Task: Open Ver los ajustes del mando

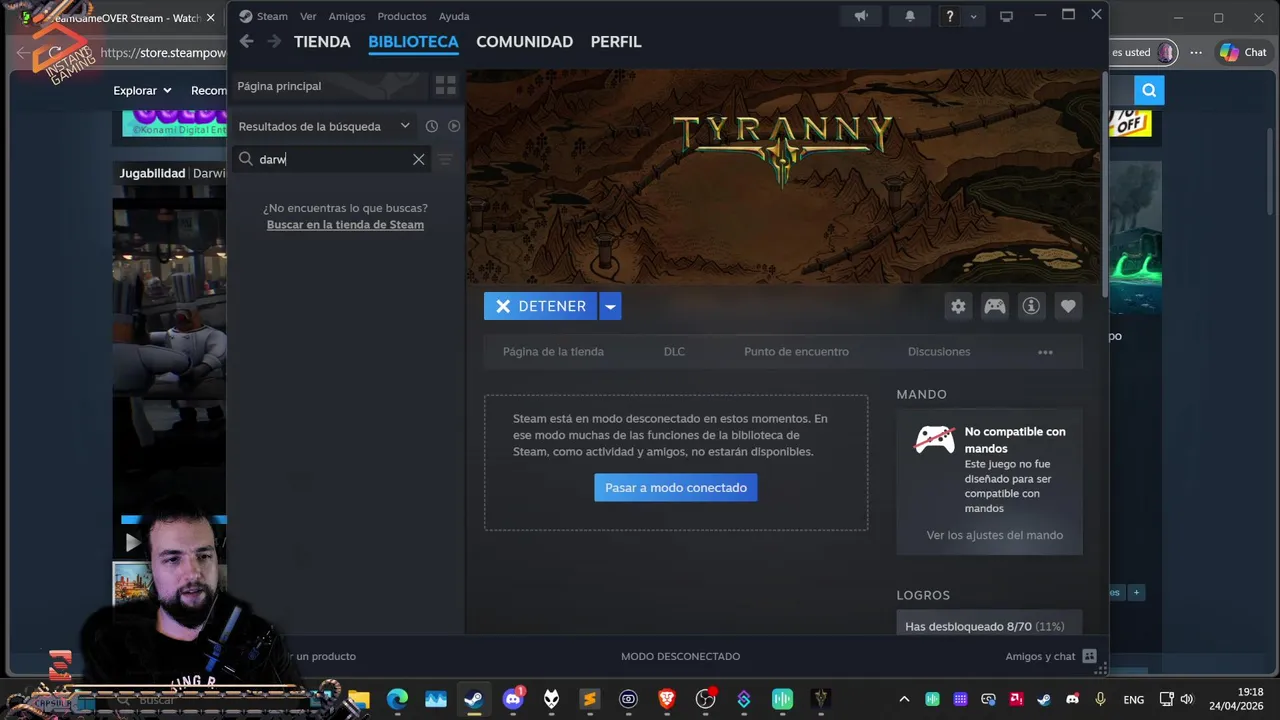Action: 995,535
